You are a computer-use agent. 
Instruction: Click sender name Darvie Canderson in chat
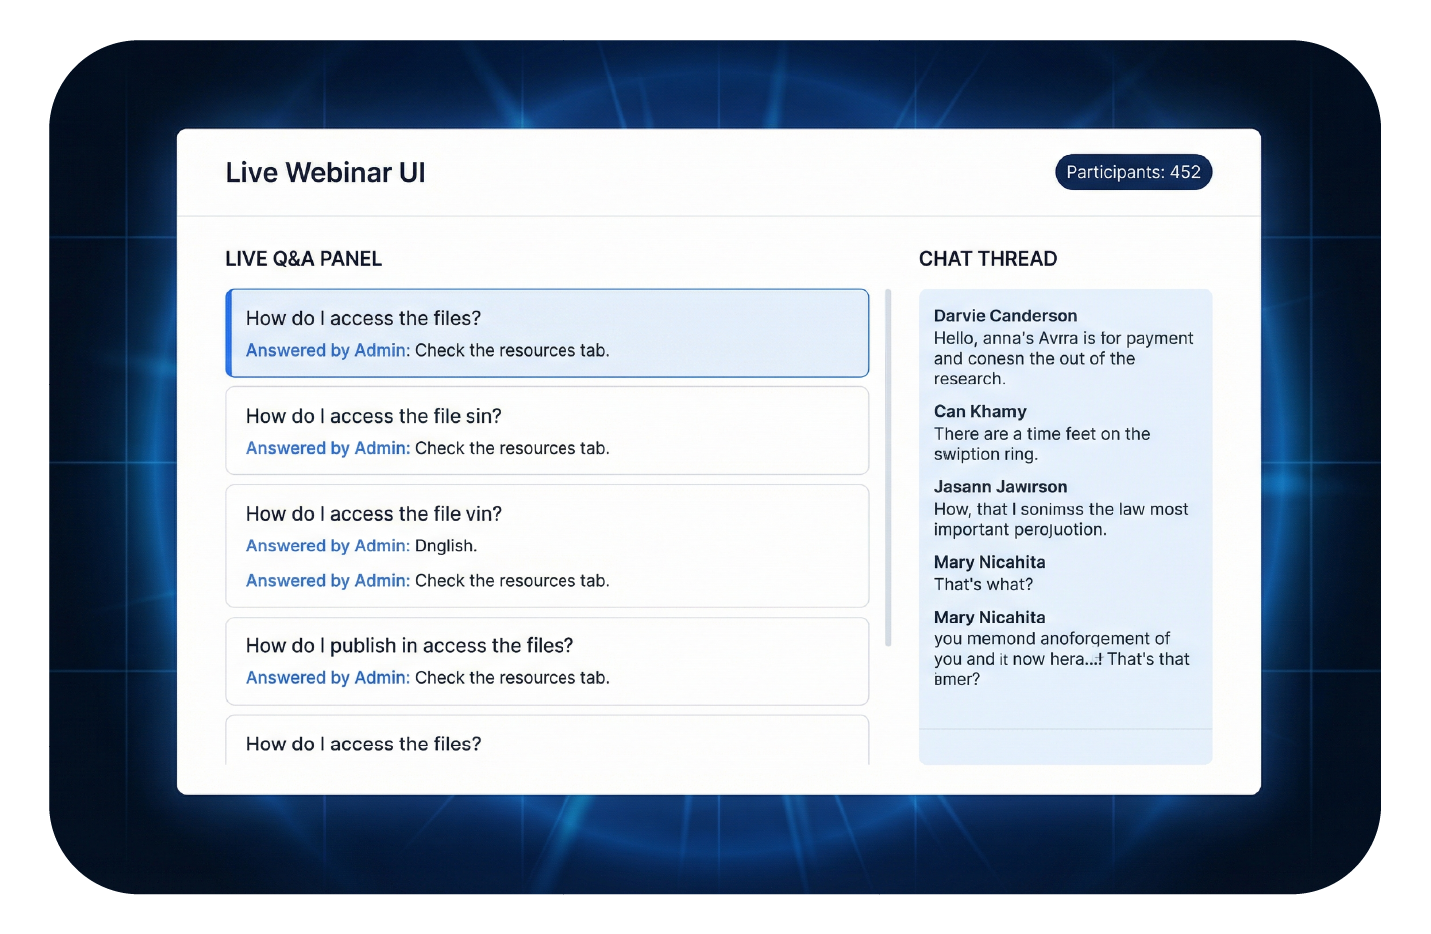pyautogui.click(x=1005, y=316)
